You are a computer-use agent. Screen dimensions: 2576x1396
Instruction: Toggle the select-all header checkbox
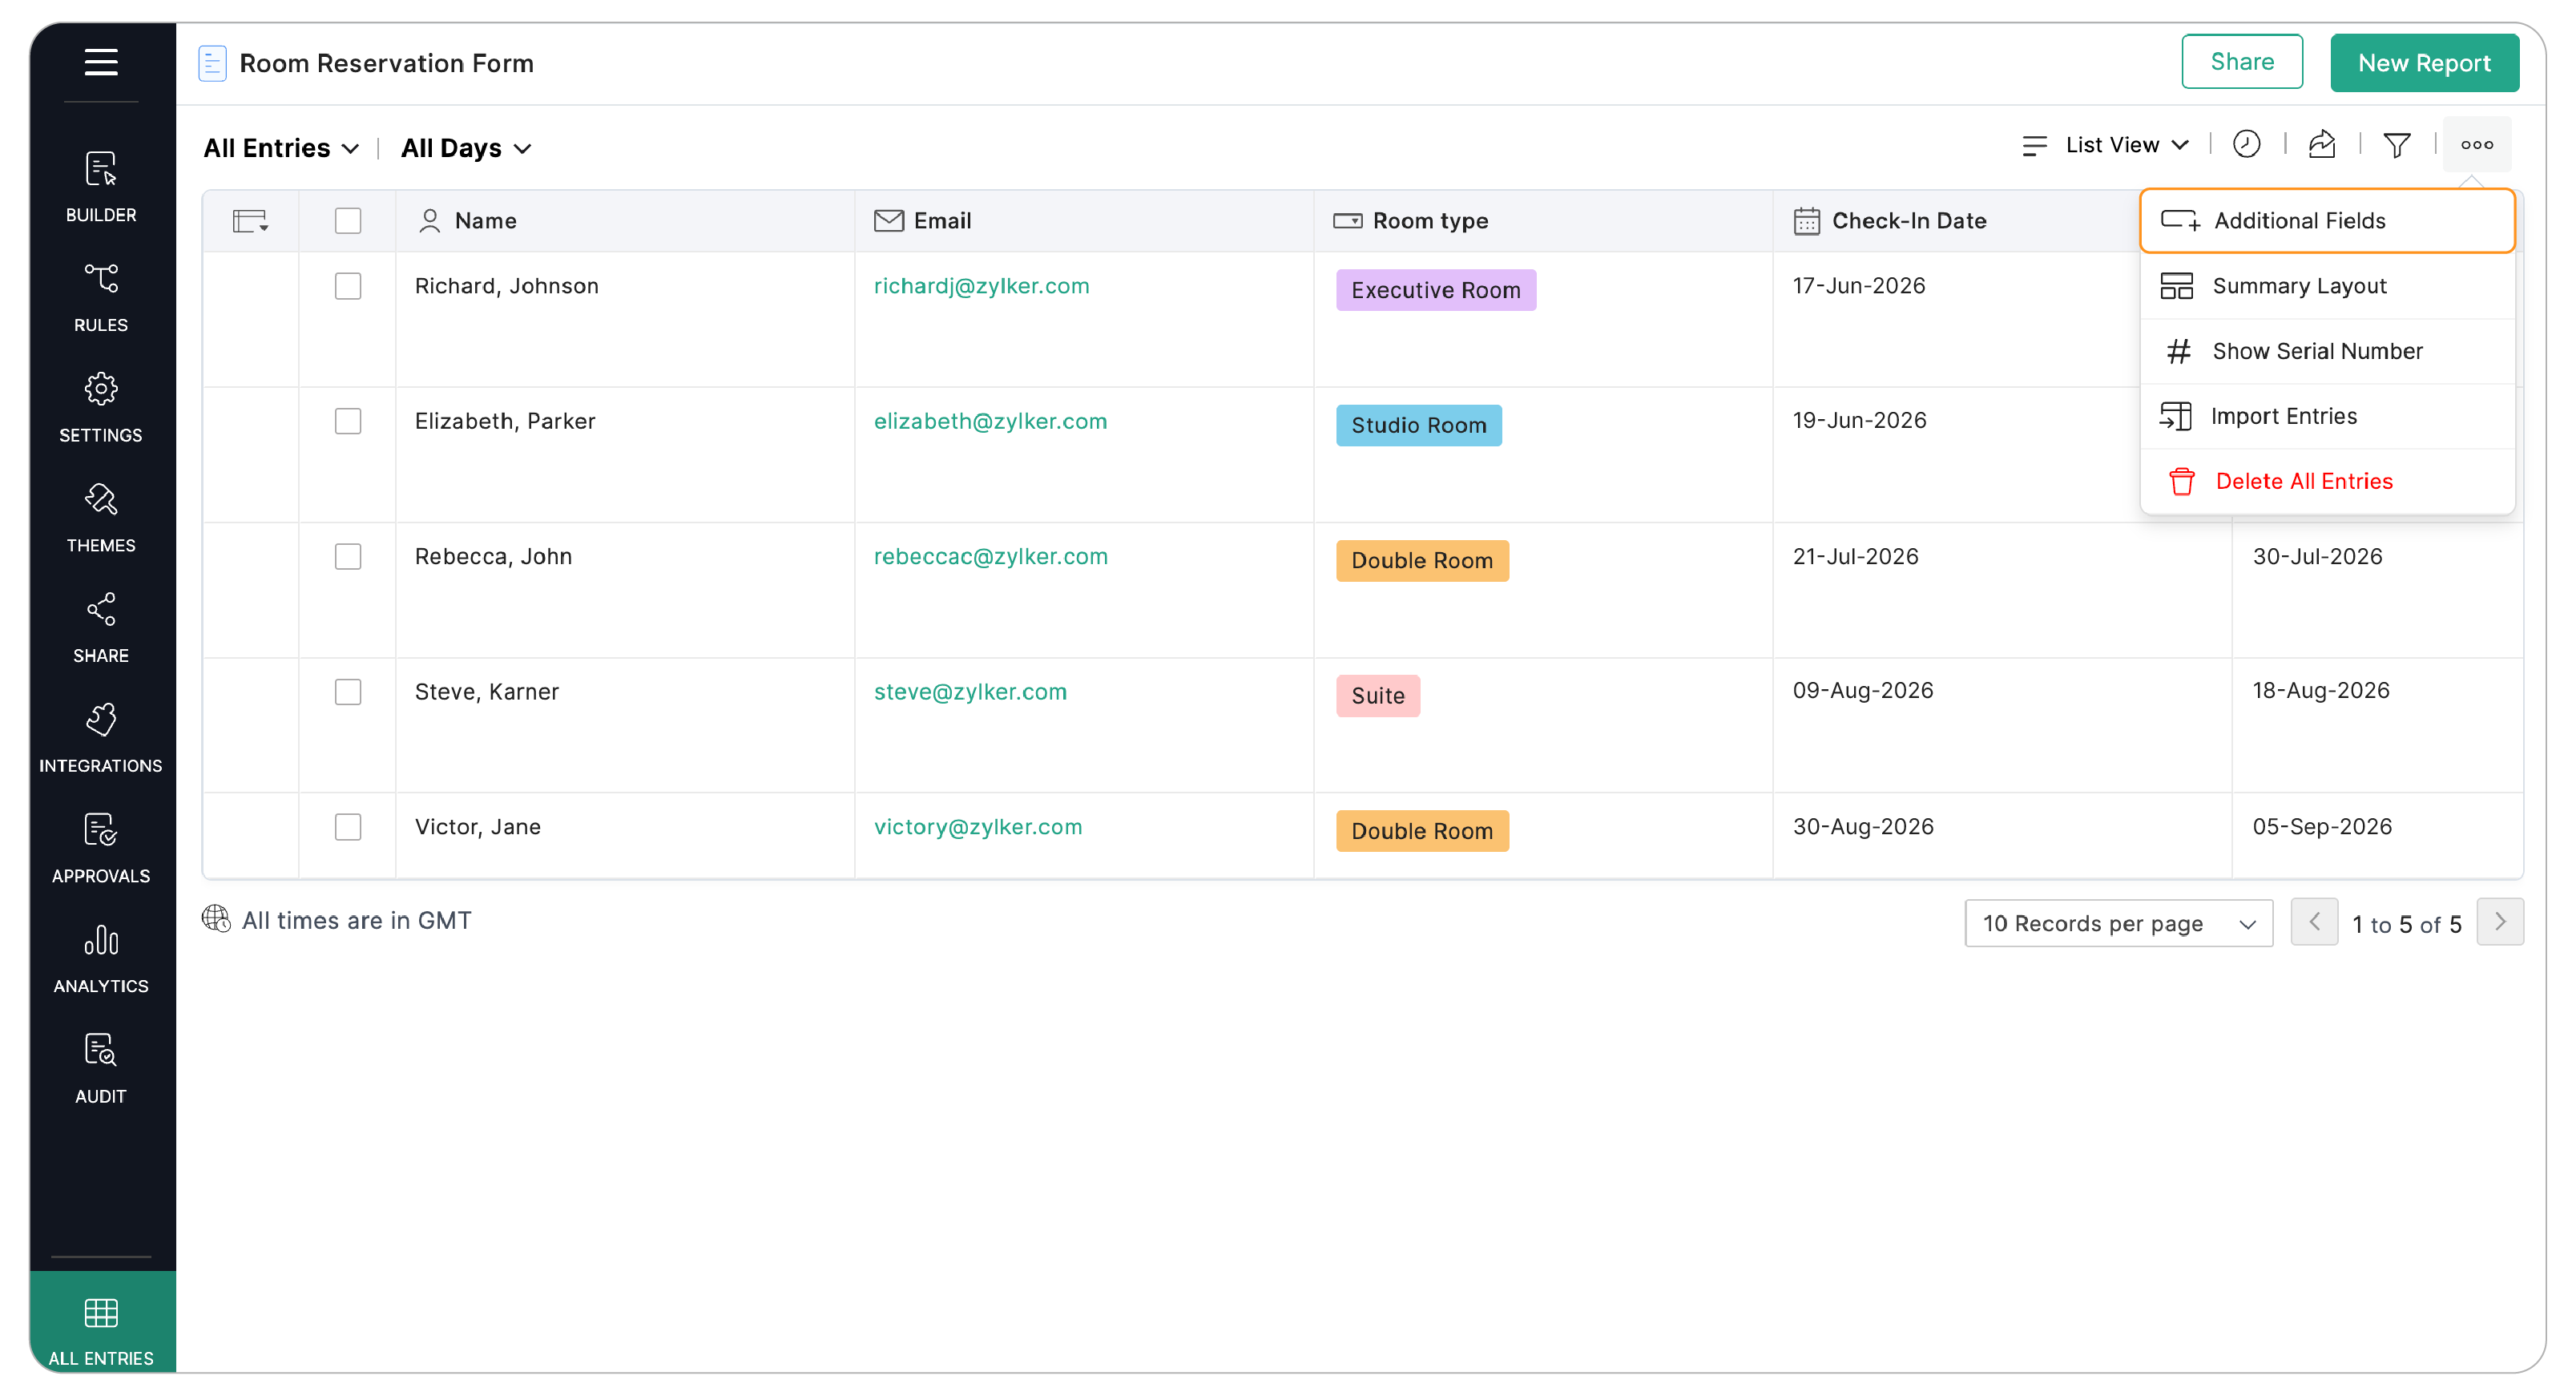coord(348,220)
